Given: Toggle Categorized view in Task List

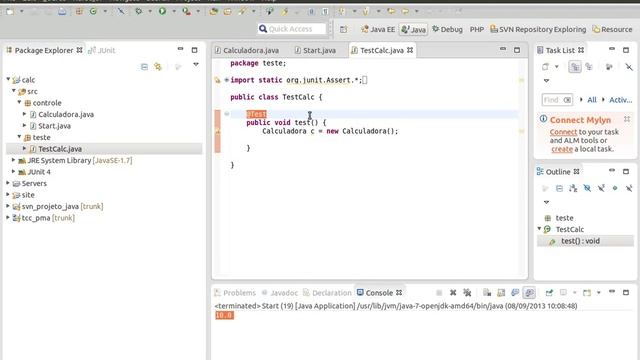Looking at the screenshot, I should 575,67.
